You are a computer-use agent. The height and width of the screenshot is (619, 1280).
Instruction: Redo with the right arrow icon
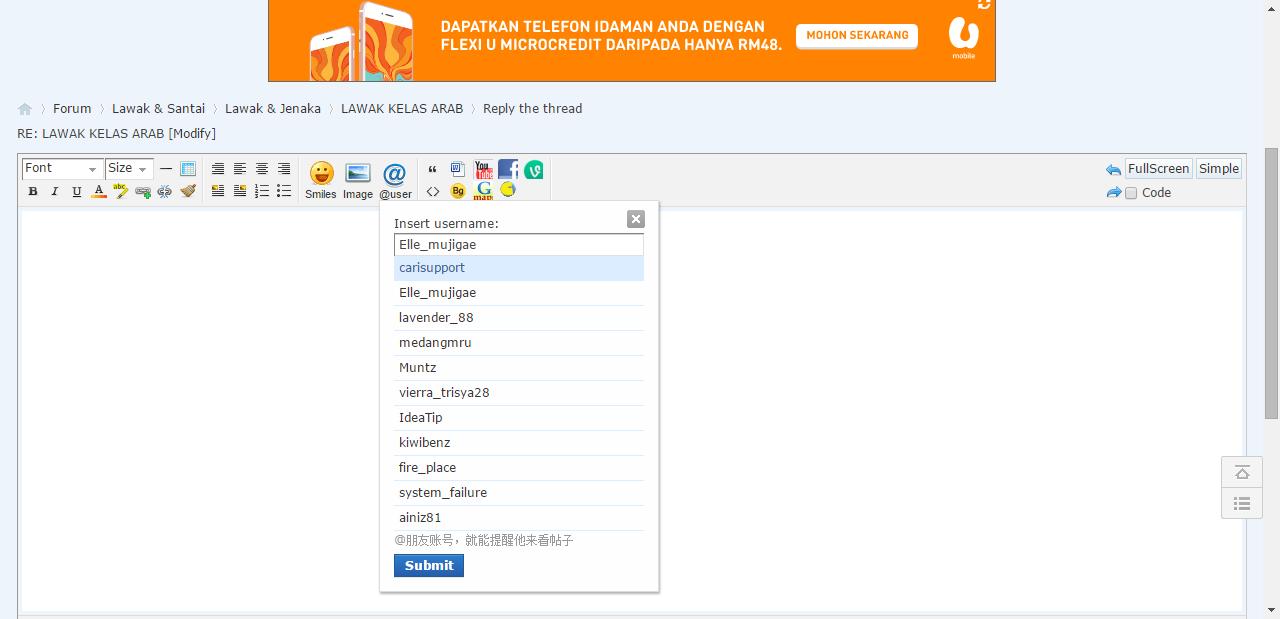pos(1113,193)
